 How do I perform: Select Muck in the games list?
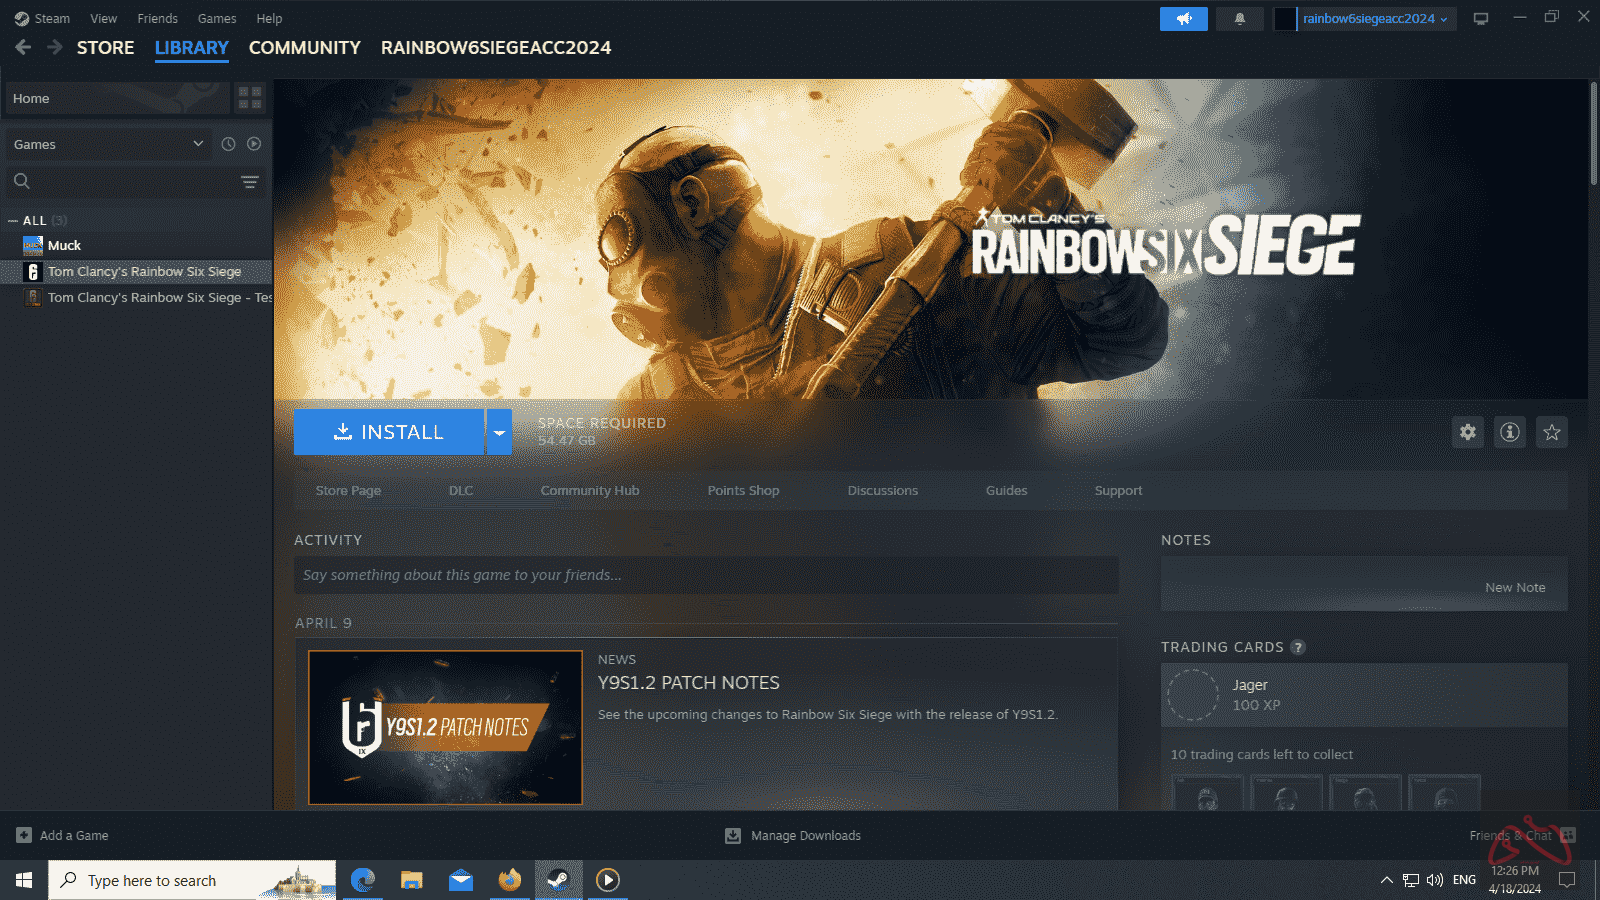point(64,245)
